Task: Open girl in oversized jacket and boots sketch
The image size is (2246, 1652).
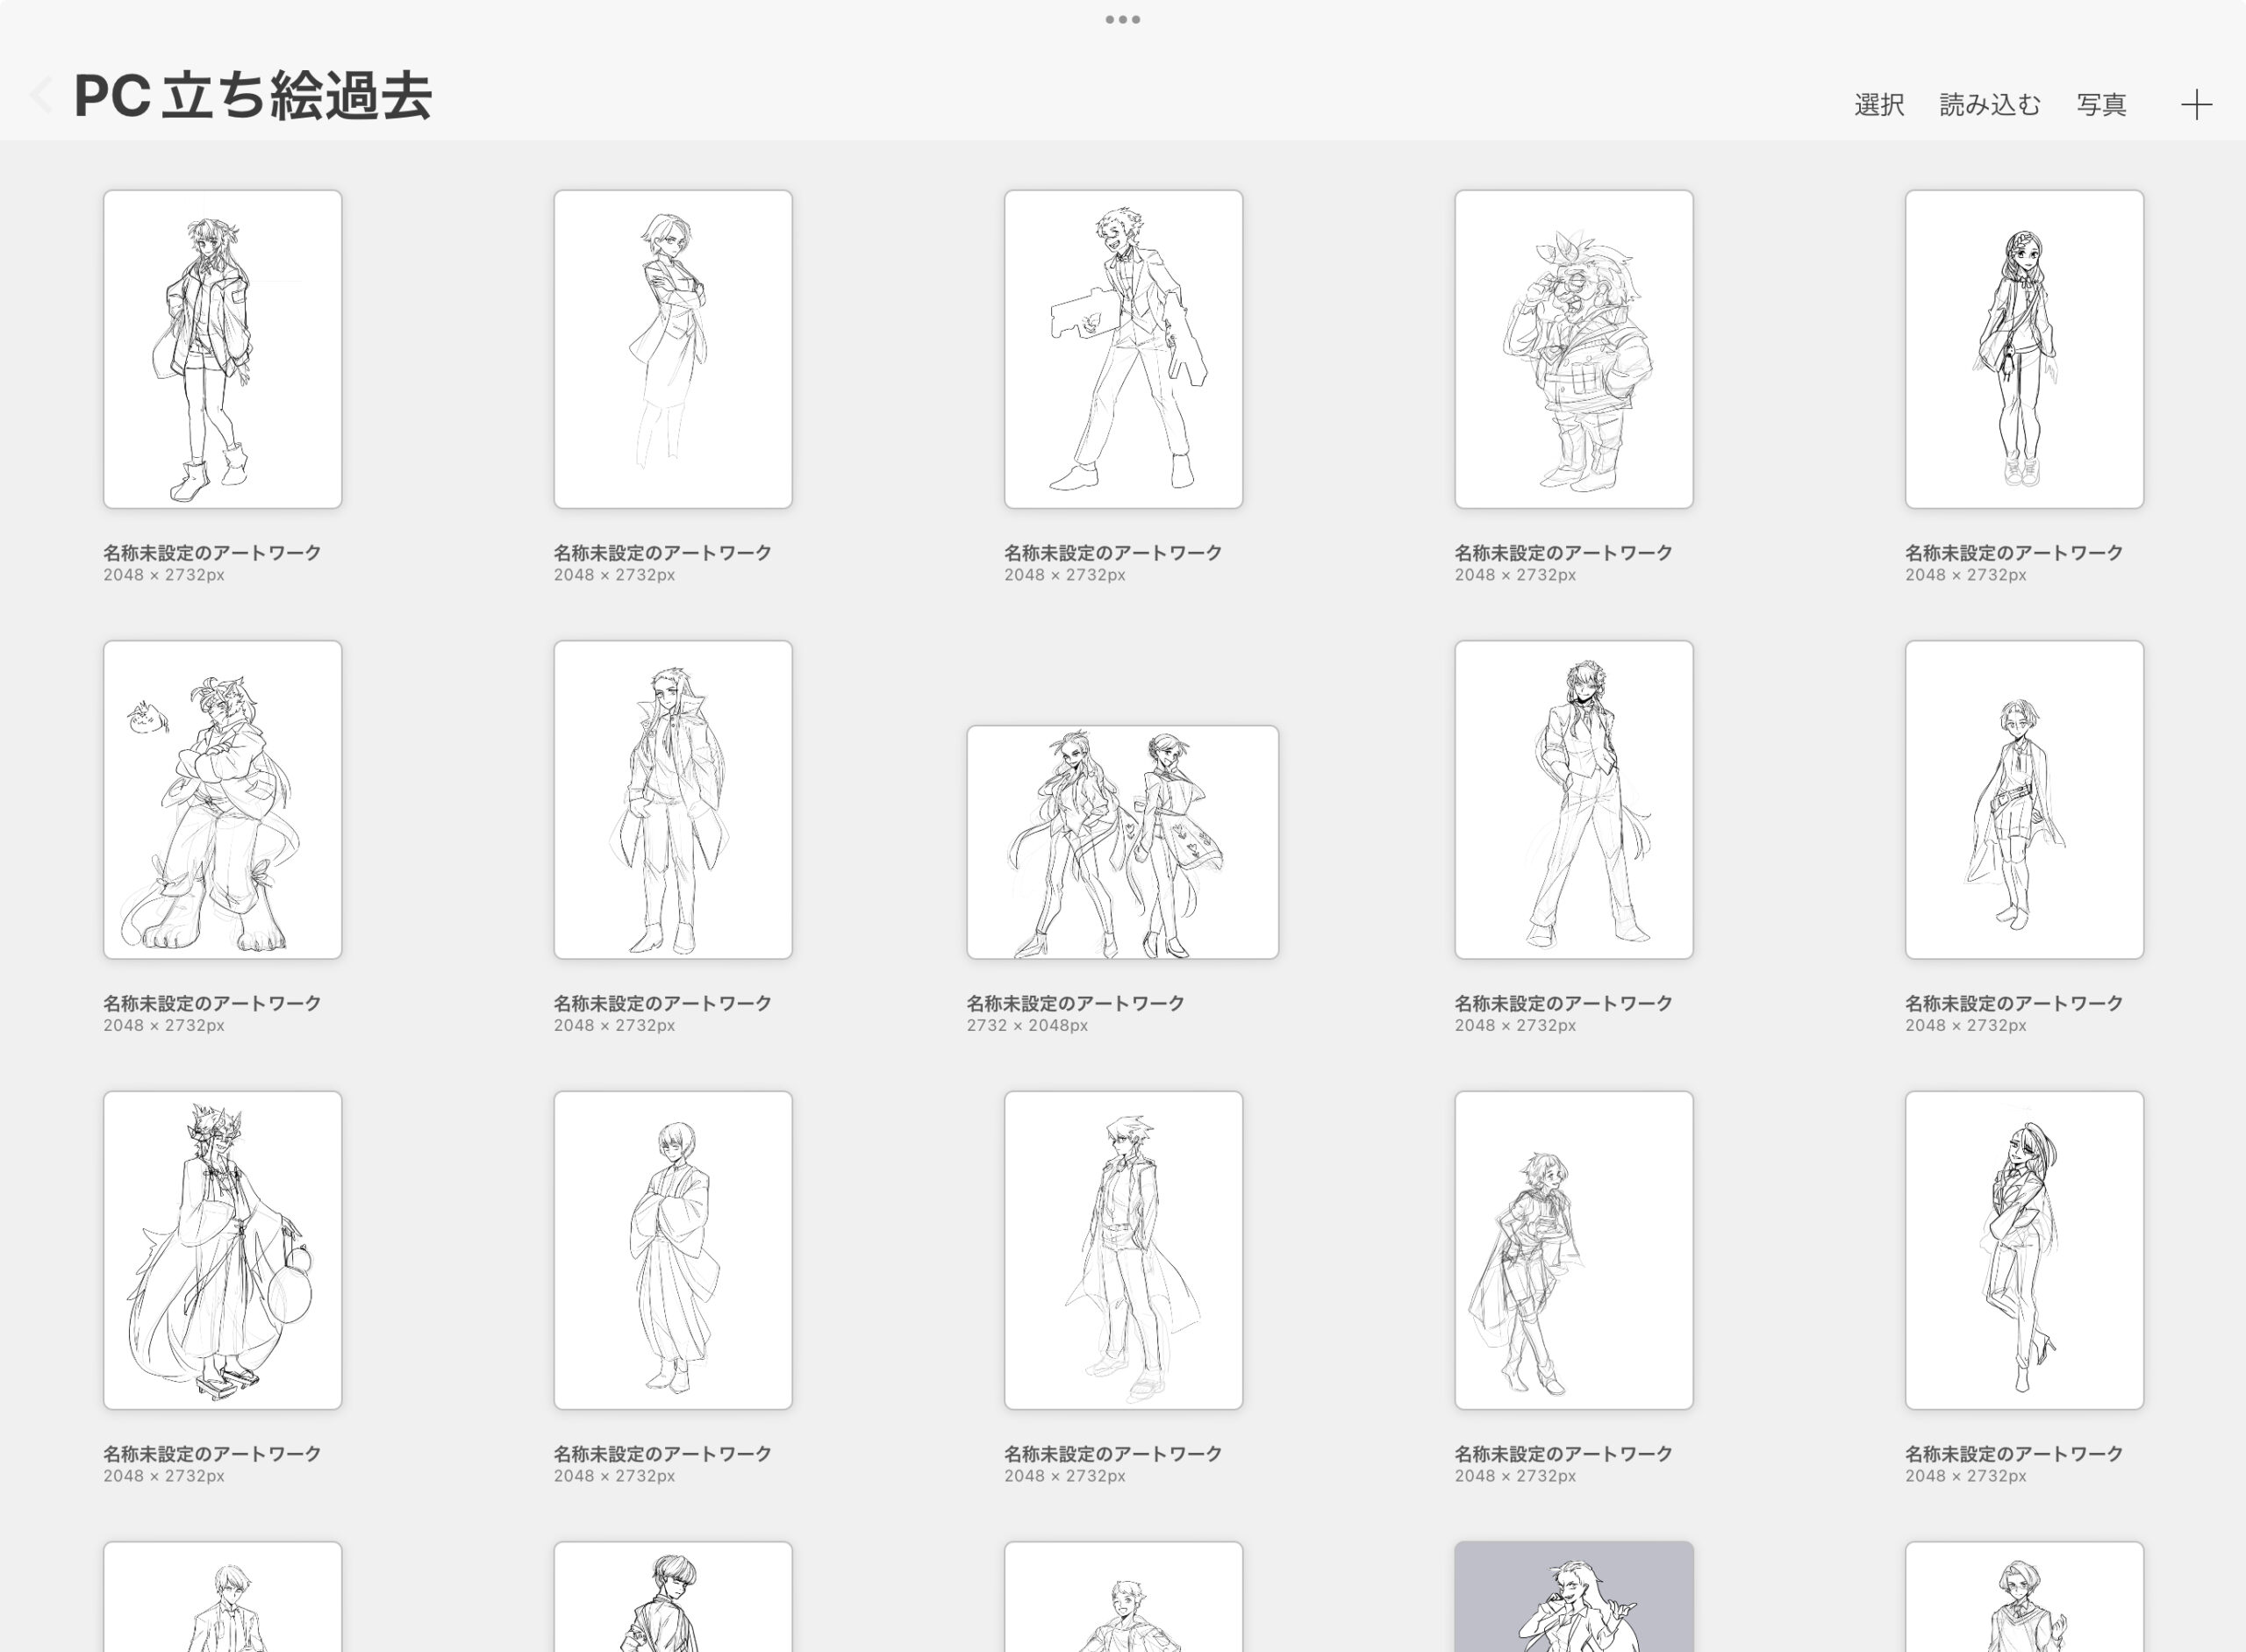Action: coord(222,349)
